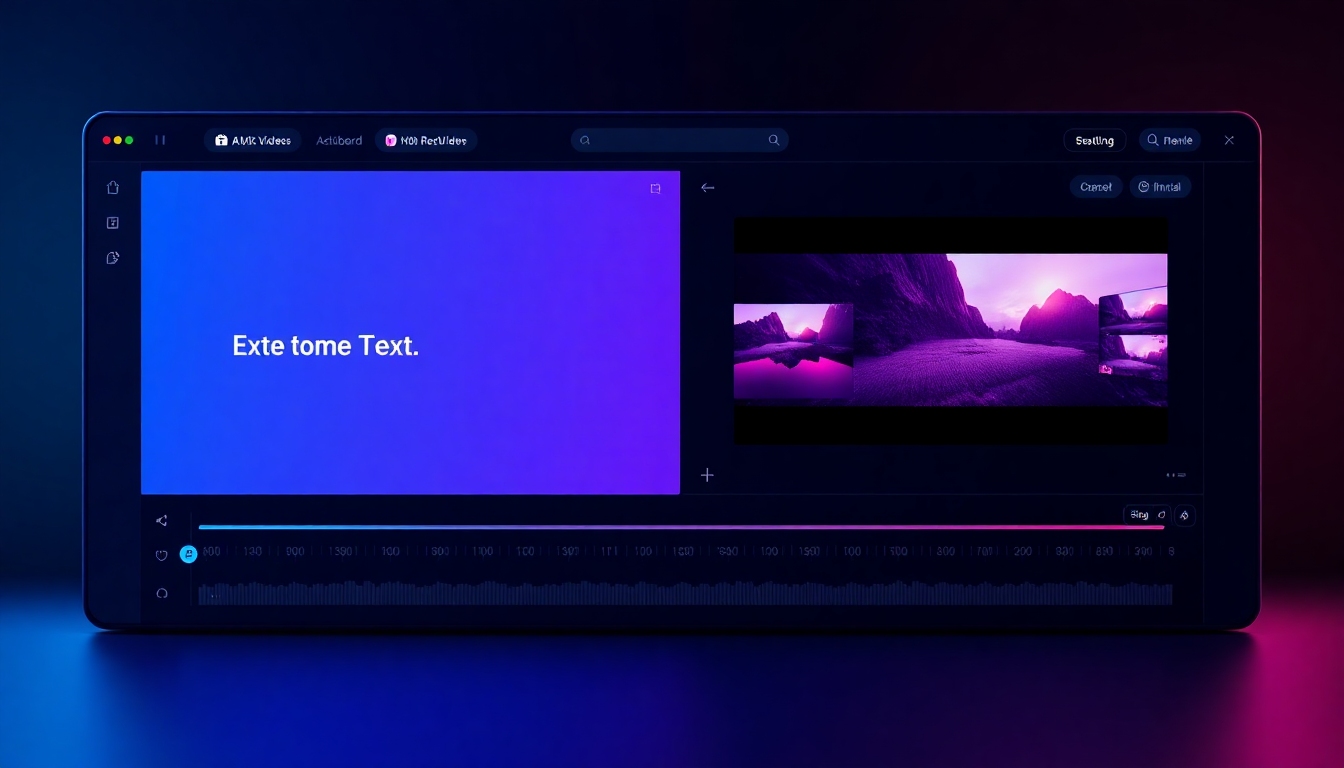Click the gradient timeline progress bar
1344x768 pixels.
(680, 527)
